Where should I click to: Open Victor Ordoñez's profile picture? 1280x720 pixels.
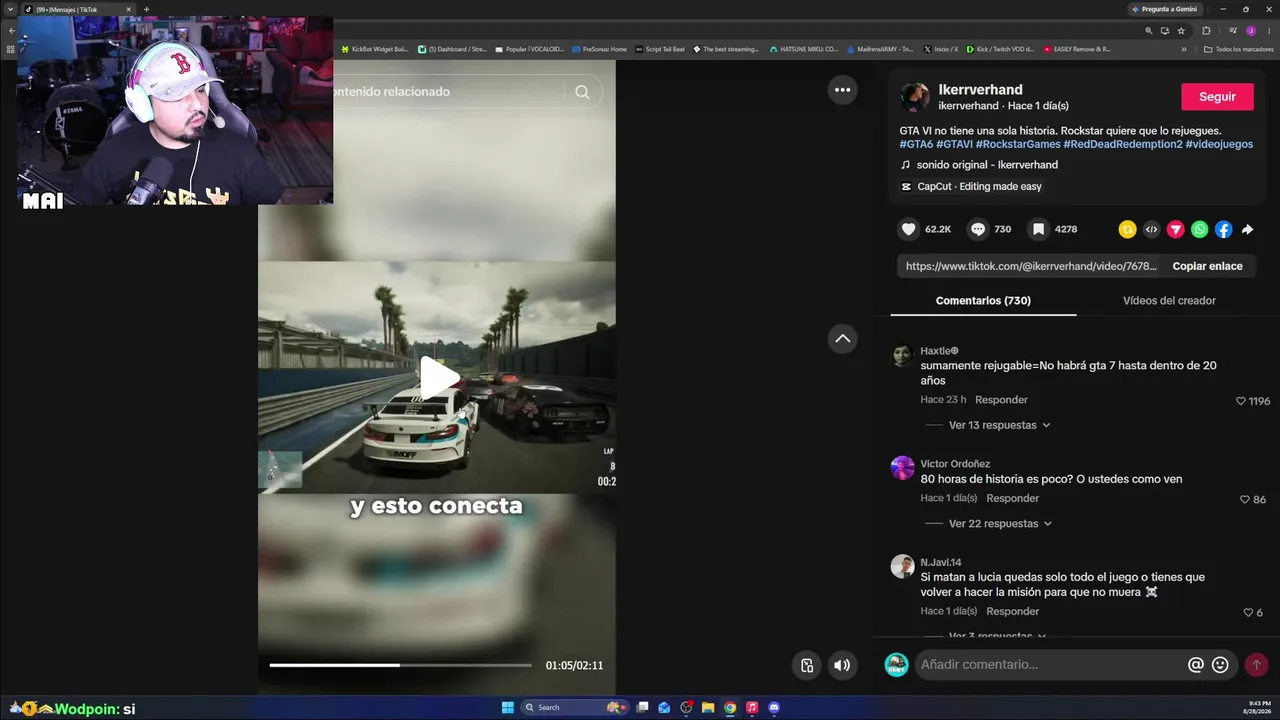[902, 468]
